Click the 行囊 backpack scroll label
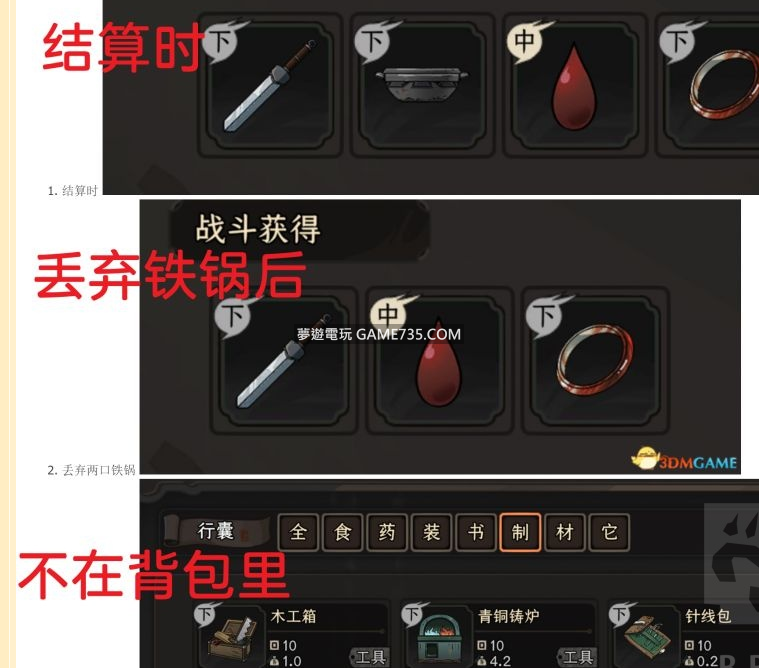 point(216,531)
